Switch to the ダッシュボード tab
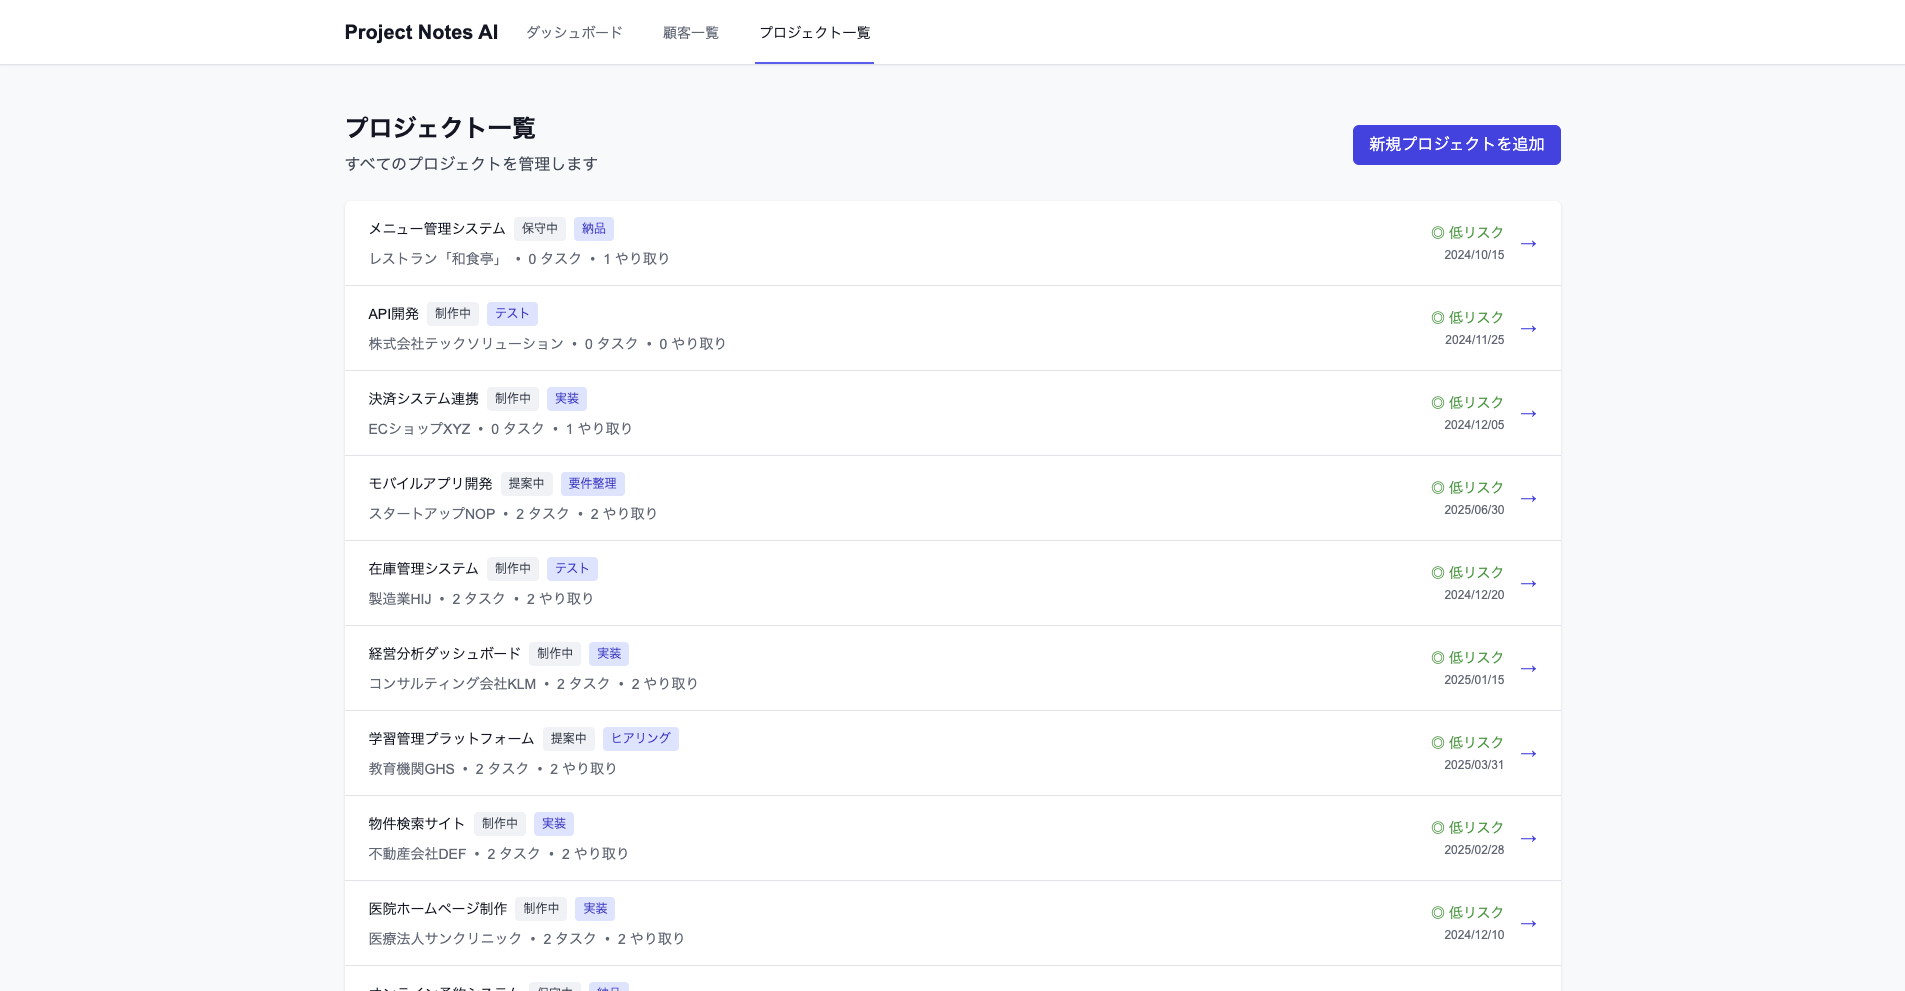This screenshot has height=991, width=1905. (x=573, y=31)
